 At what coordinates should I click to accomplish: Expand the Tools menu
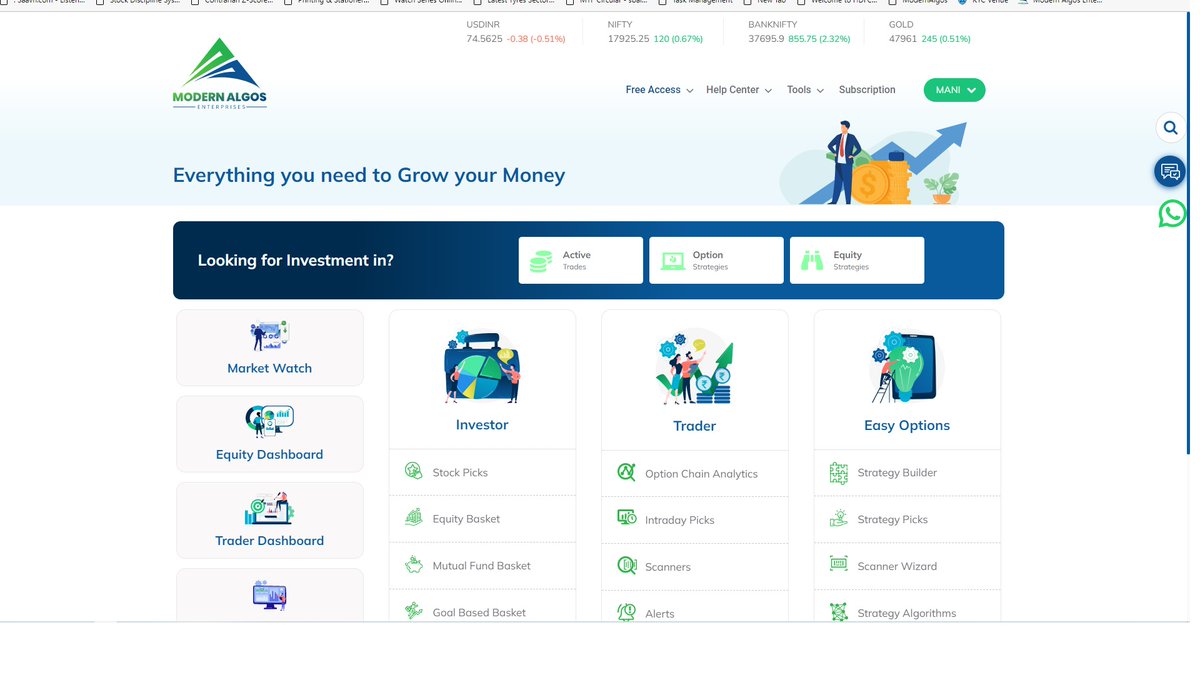805,90
